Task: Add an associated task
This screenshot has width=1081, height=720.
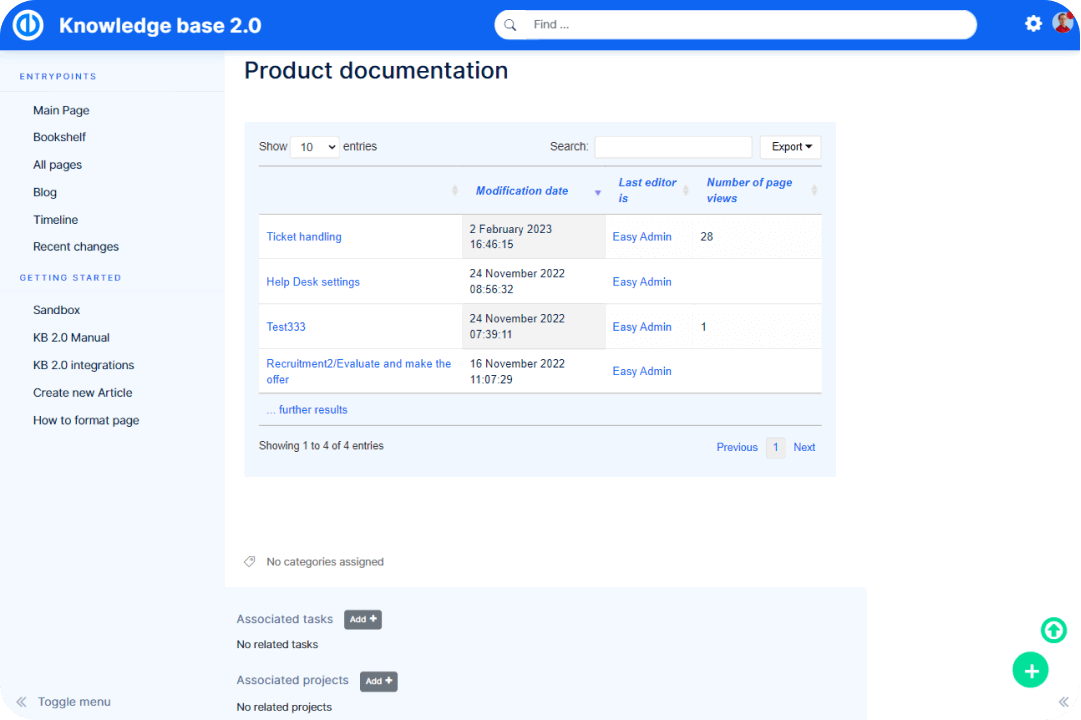Action: click(x=363, y=620)
